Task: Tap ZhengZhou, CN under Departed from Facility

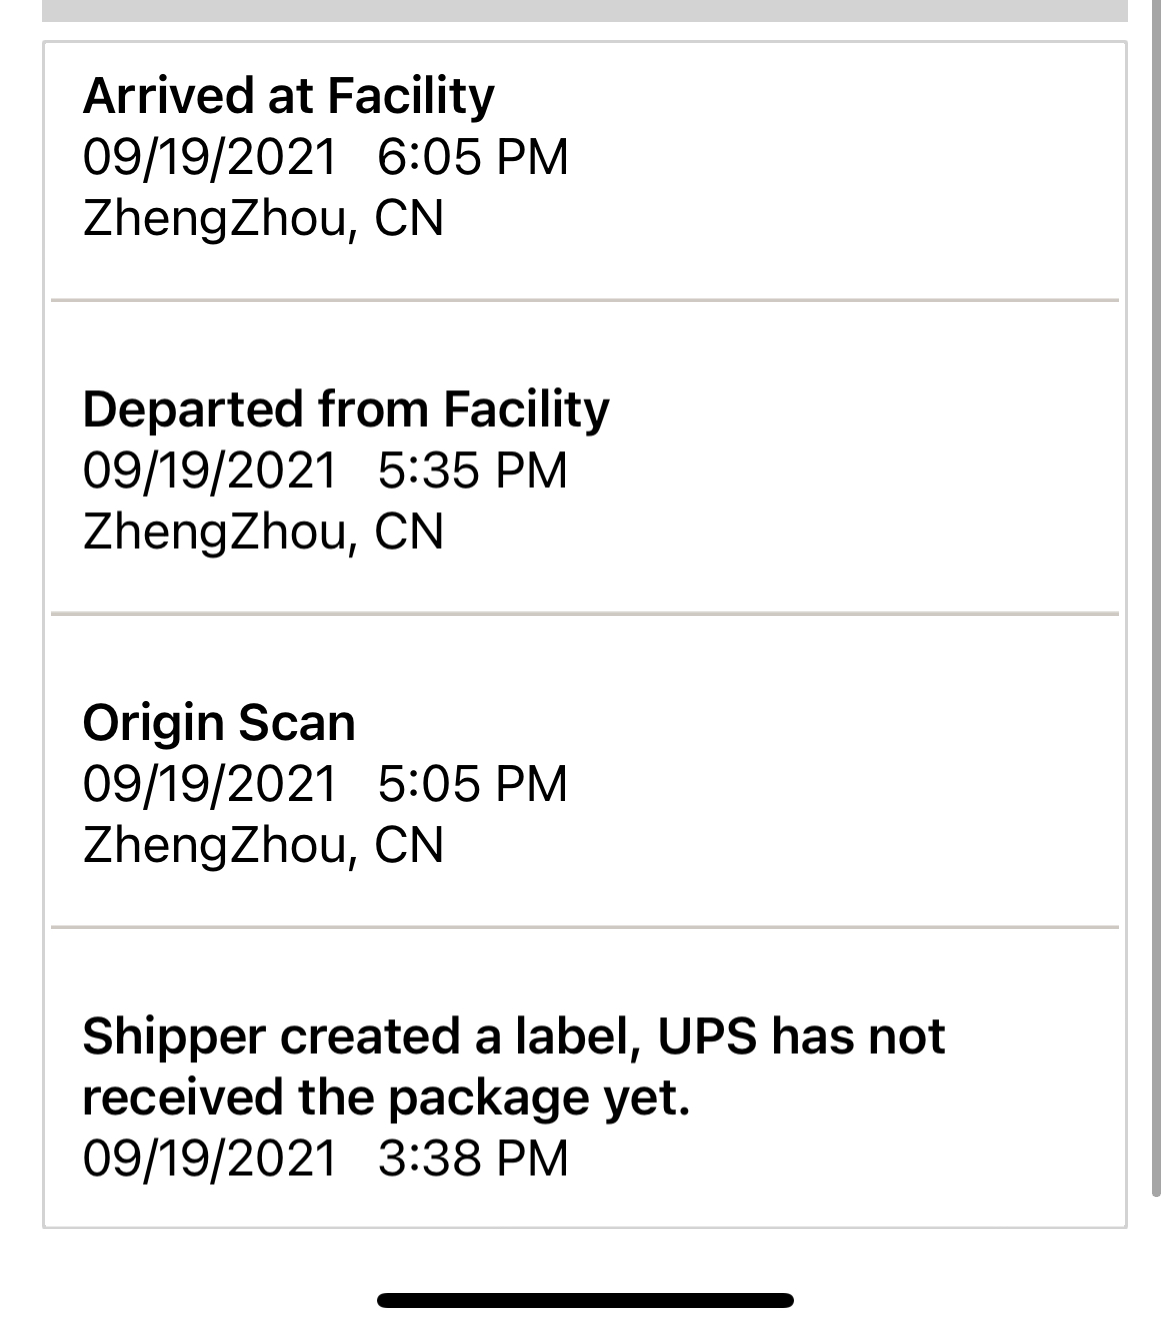Action: [x=263, y=531]
